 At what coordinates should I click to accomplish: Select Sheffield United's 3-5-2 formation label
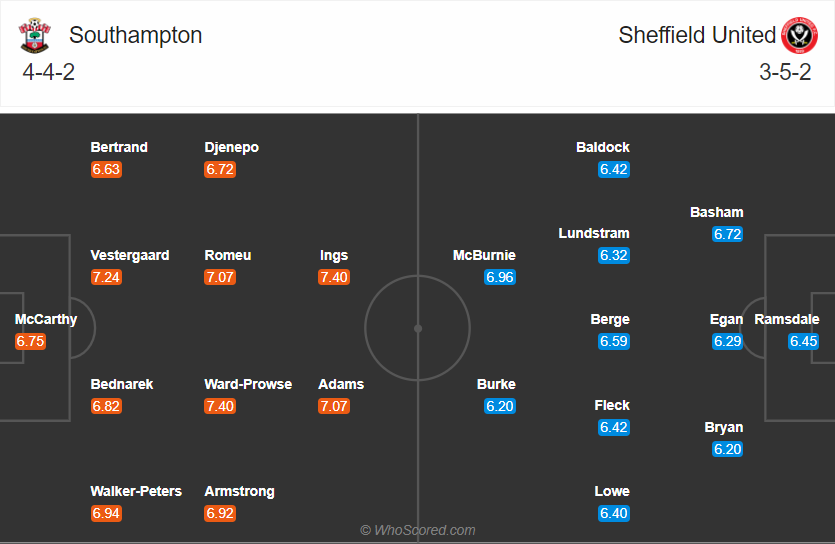(x=785, y=72)
